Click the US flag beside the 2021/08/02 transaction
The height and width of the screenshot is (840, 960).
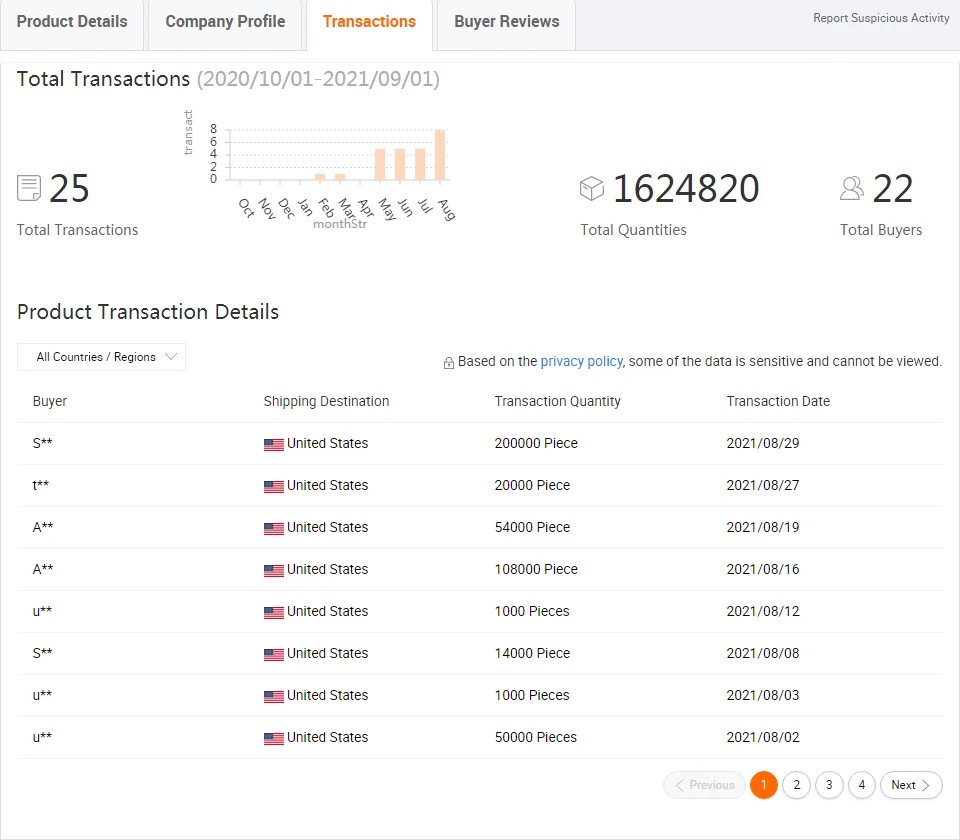tap(273, 738)
